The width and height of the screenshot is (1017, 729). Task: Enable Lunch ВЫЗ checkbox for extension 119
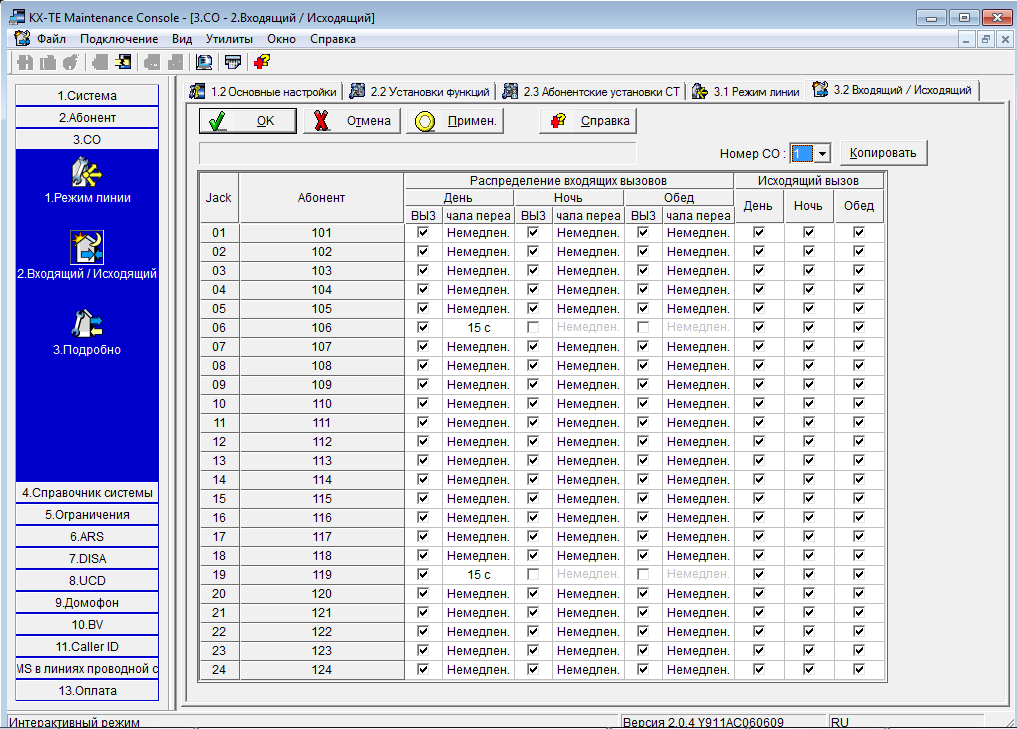tap(643, 574)
